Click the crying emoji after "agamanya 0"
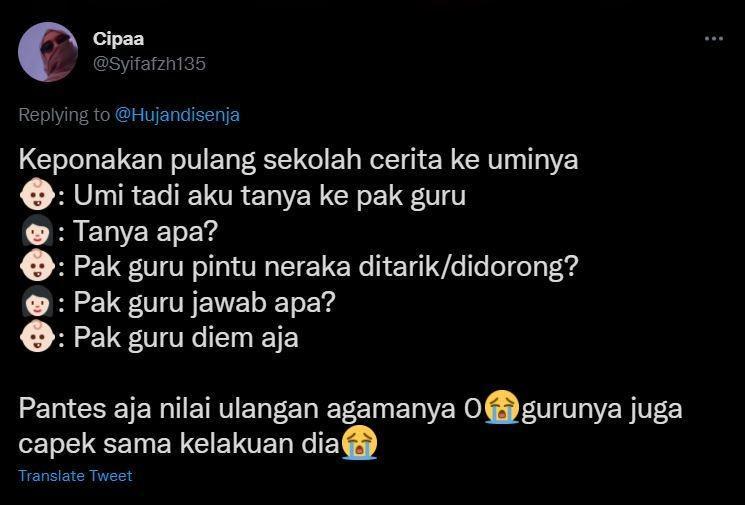Screen dimensions: 745x505 [502, 407]
